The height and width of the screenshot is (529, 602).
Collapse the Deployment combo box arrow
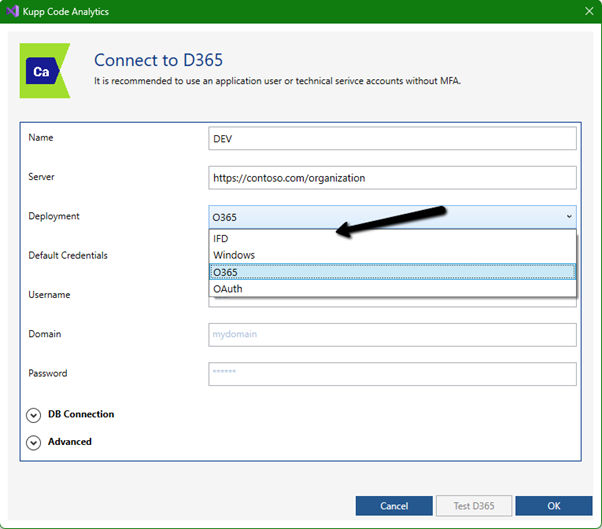(569, 217)
